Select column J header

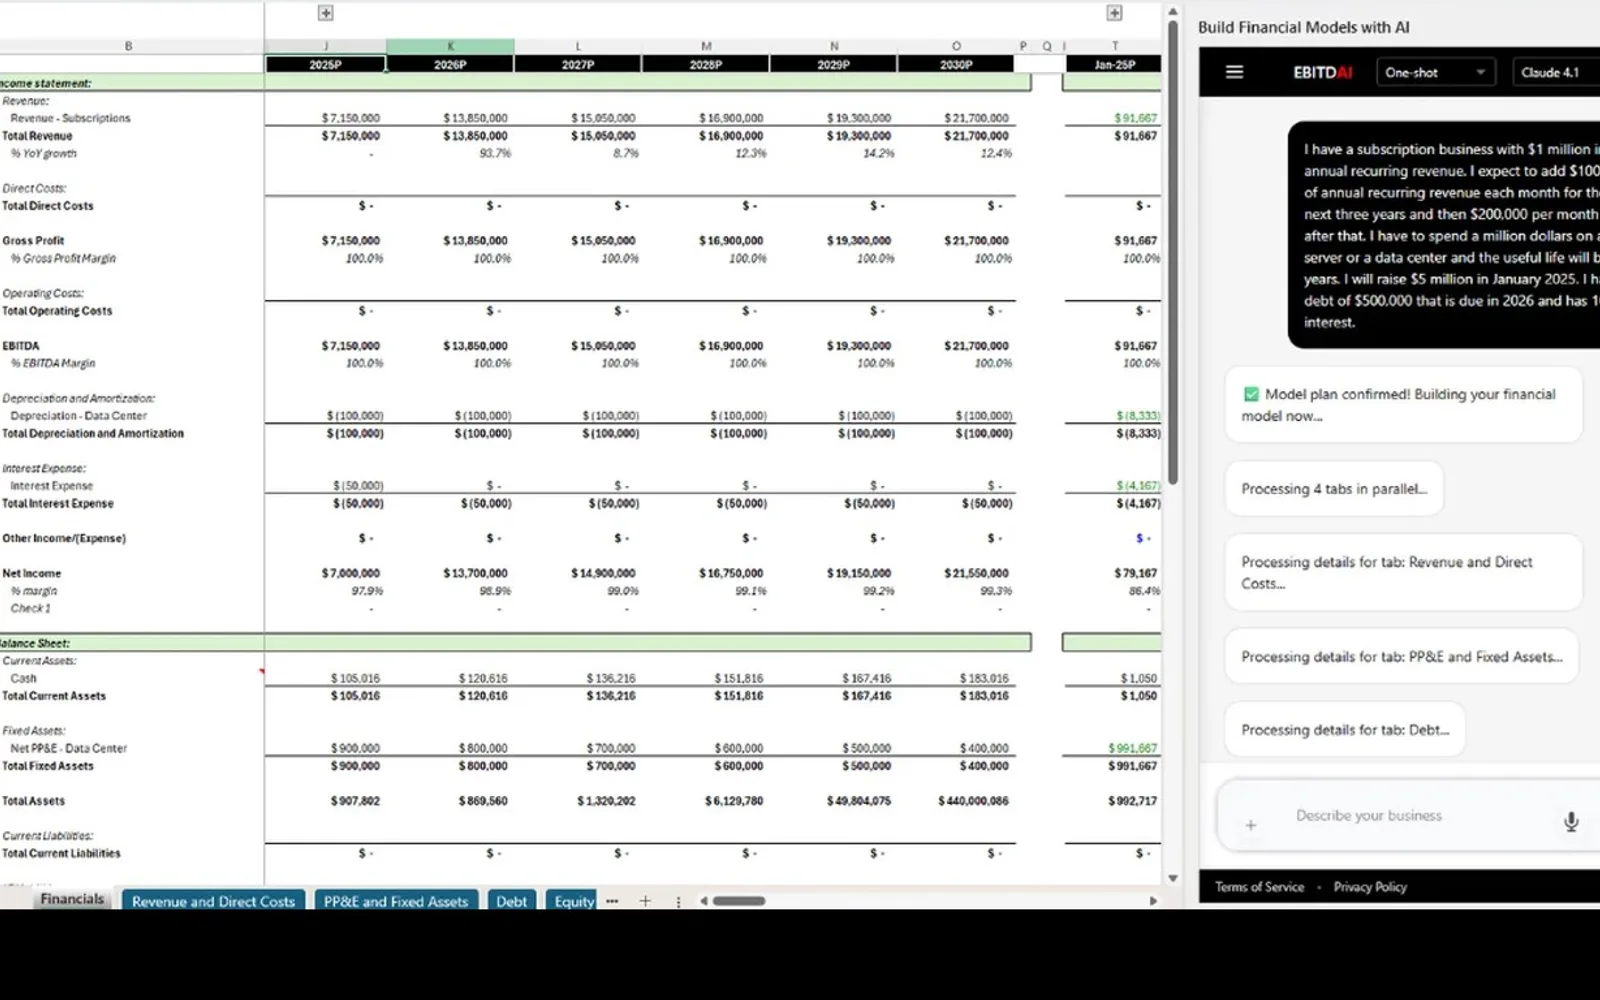[x=325, y=46]
